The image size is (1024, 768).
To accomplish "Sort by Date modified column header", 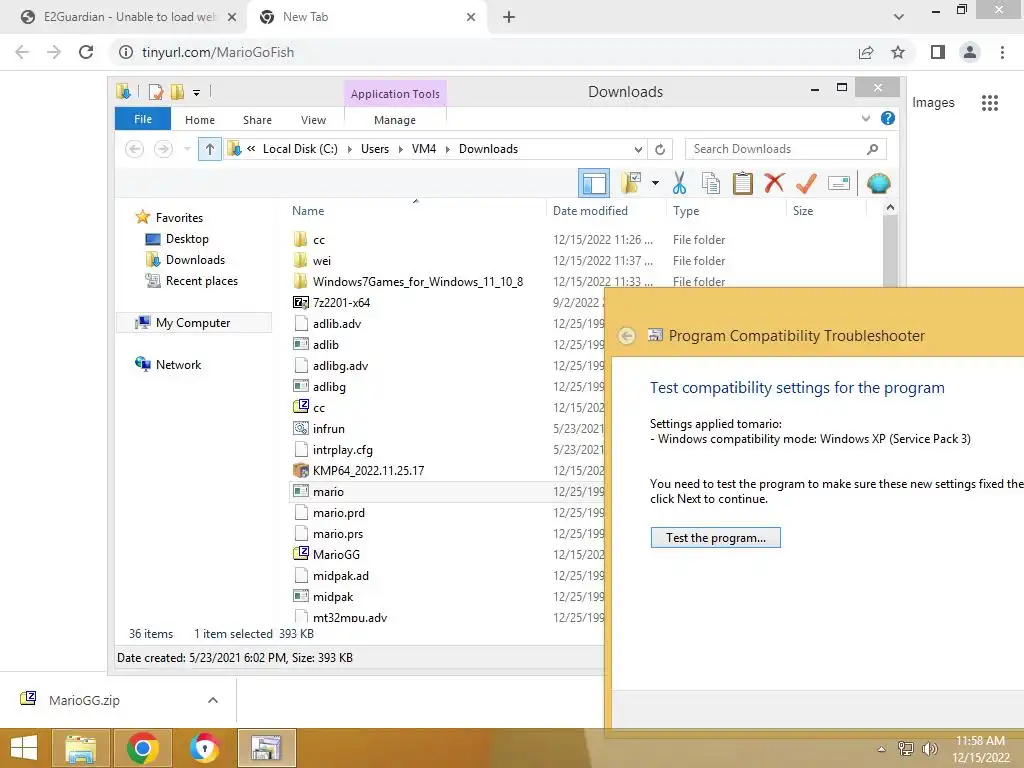I will (590, 211).
